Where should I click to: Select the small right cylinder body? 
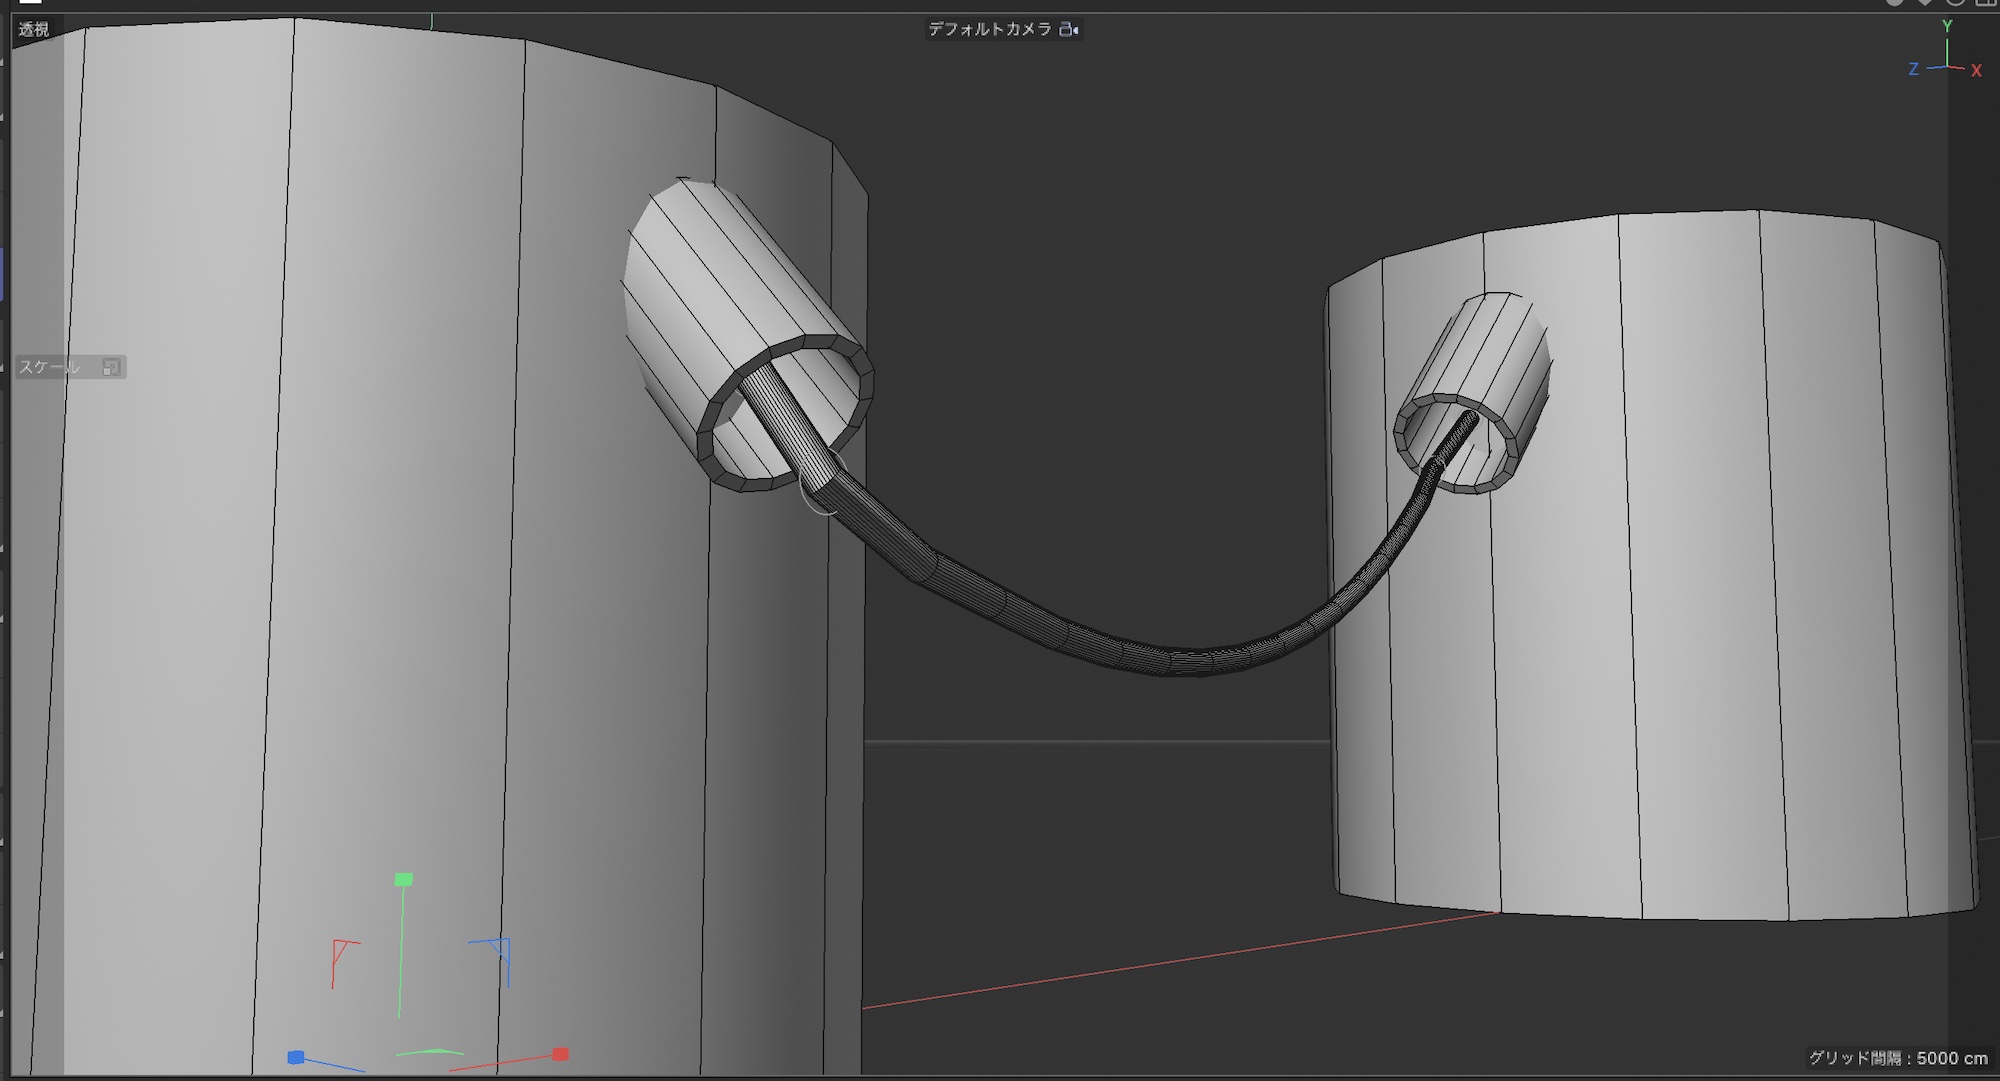pyautogui.click(x=1700, y=650)
